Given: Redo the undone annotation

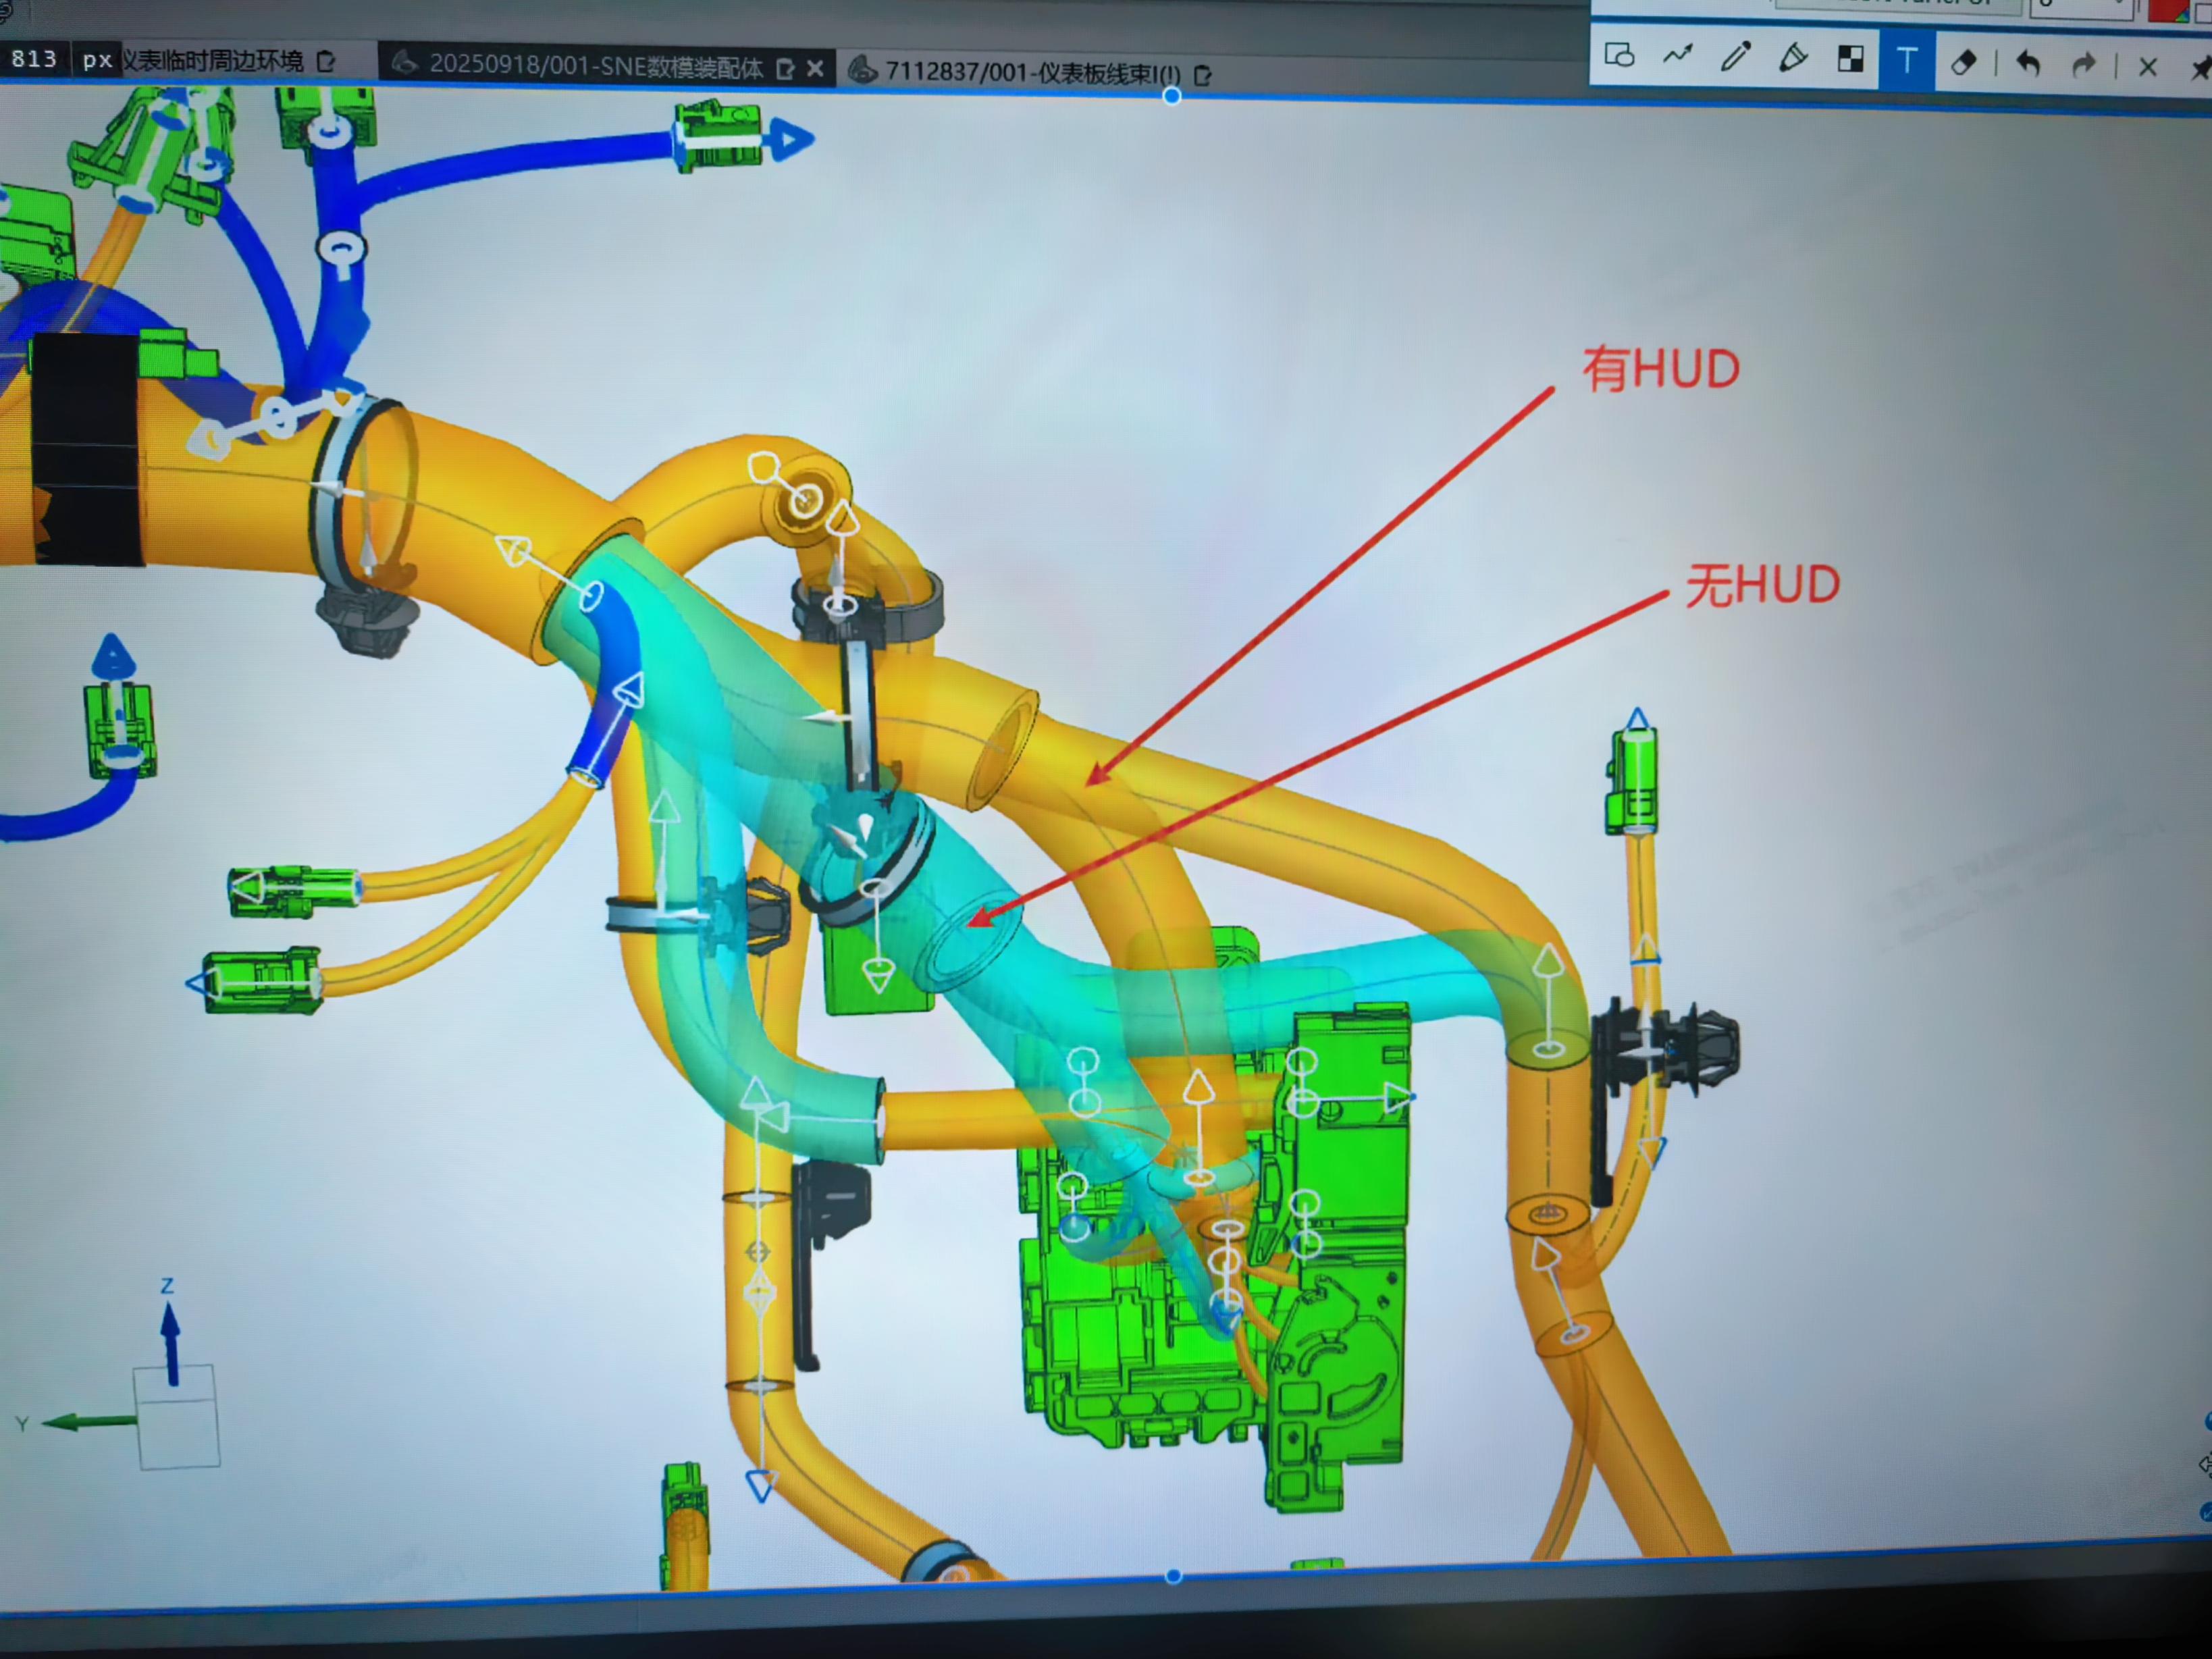Looking at the screenshot, I should click(2084, 66).
